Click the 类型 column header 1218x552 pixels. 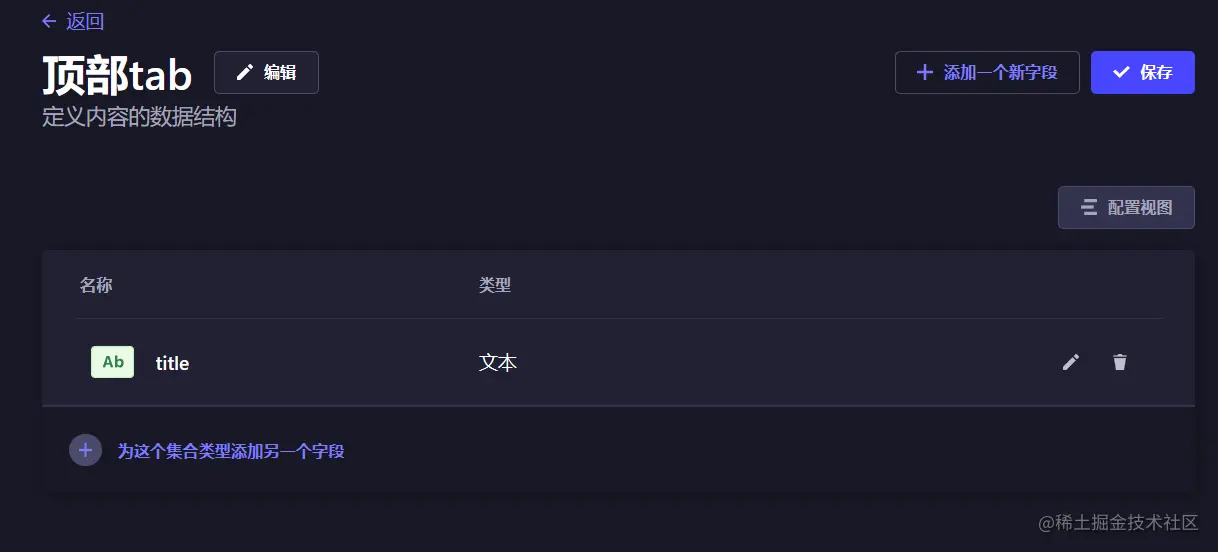pyautogui.click(x=495, y=285)
